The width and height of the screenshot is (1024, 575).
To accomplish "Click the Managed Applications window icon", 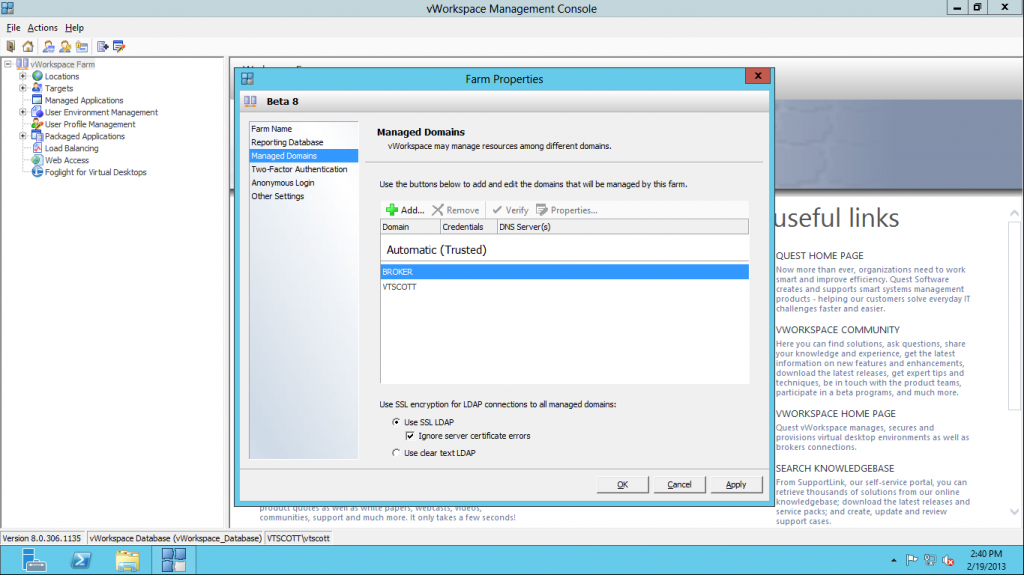I will tap(37, 100).
